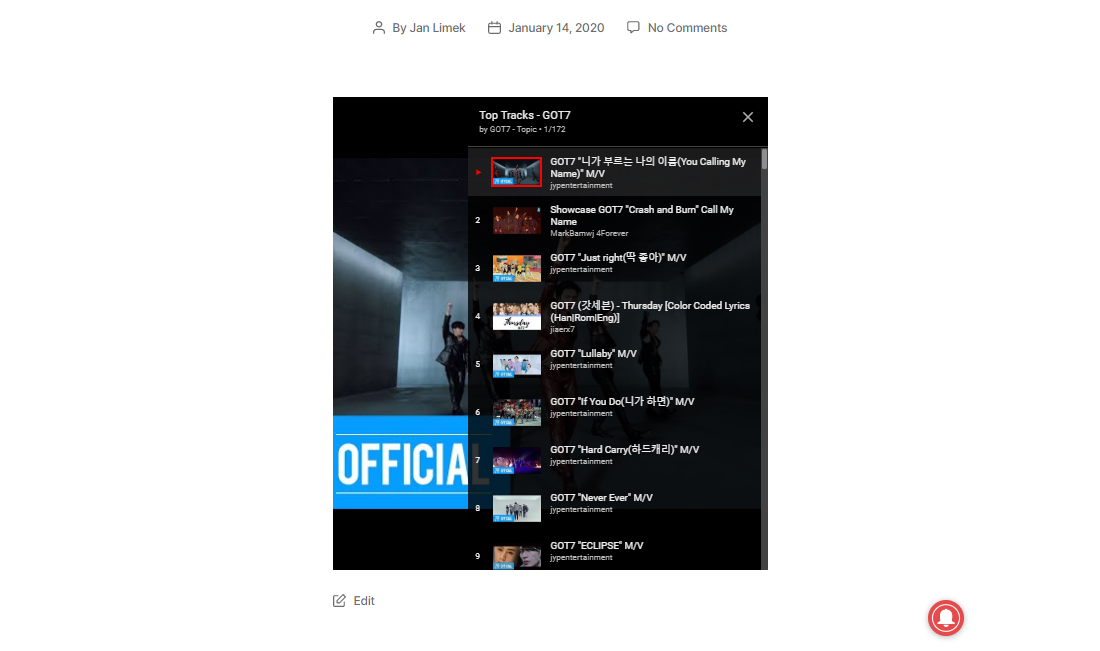Screen dimensions: 1100x651
Task: Play GOT7 Just right M/V
Action: (618, 257)
